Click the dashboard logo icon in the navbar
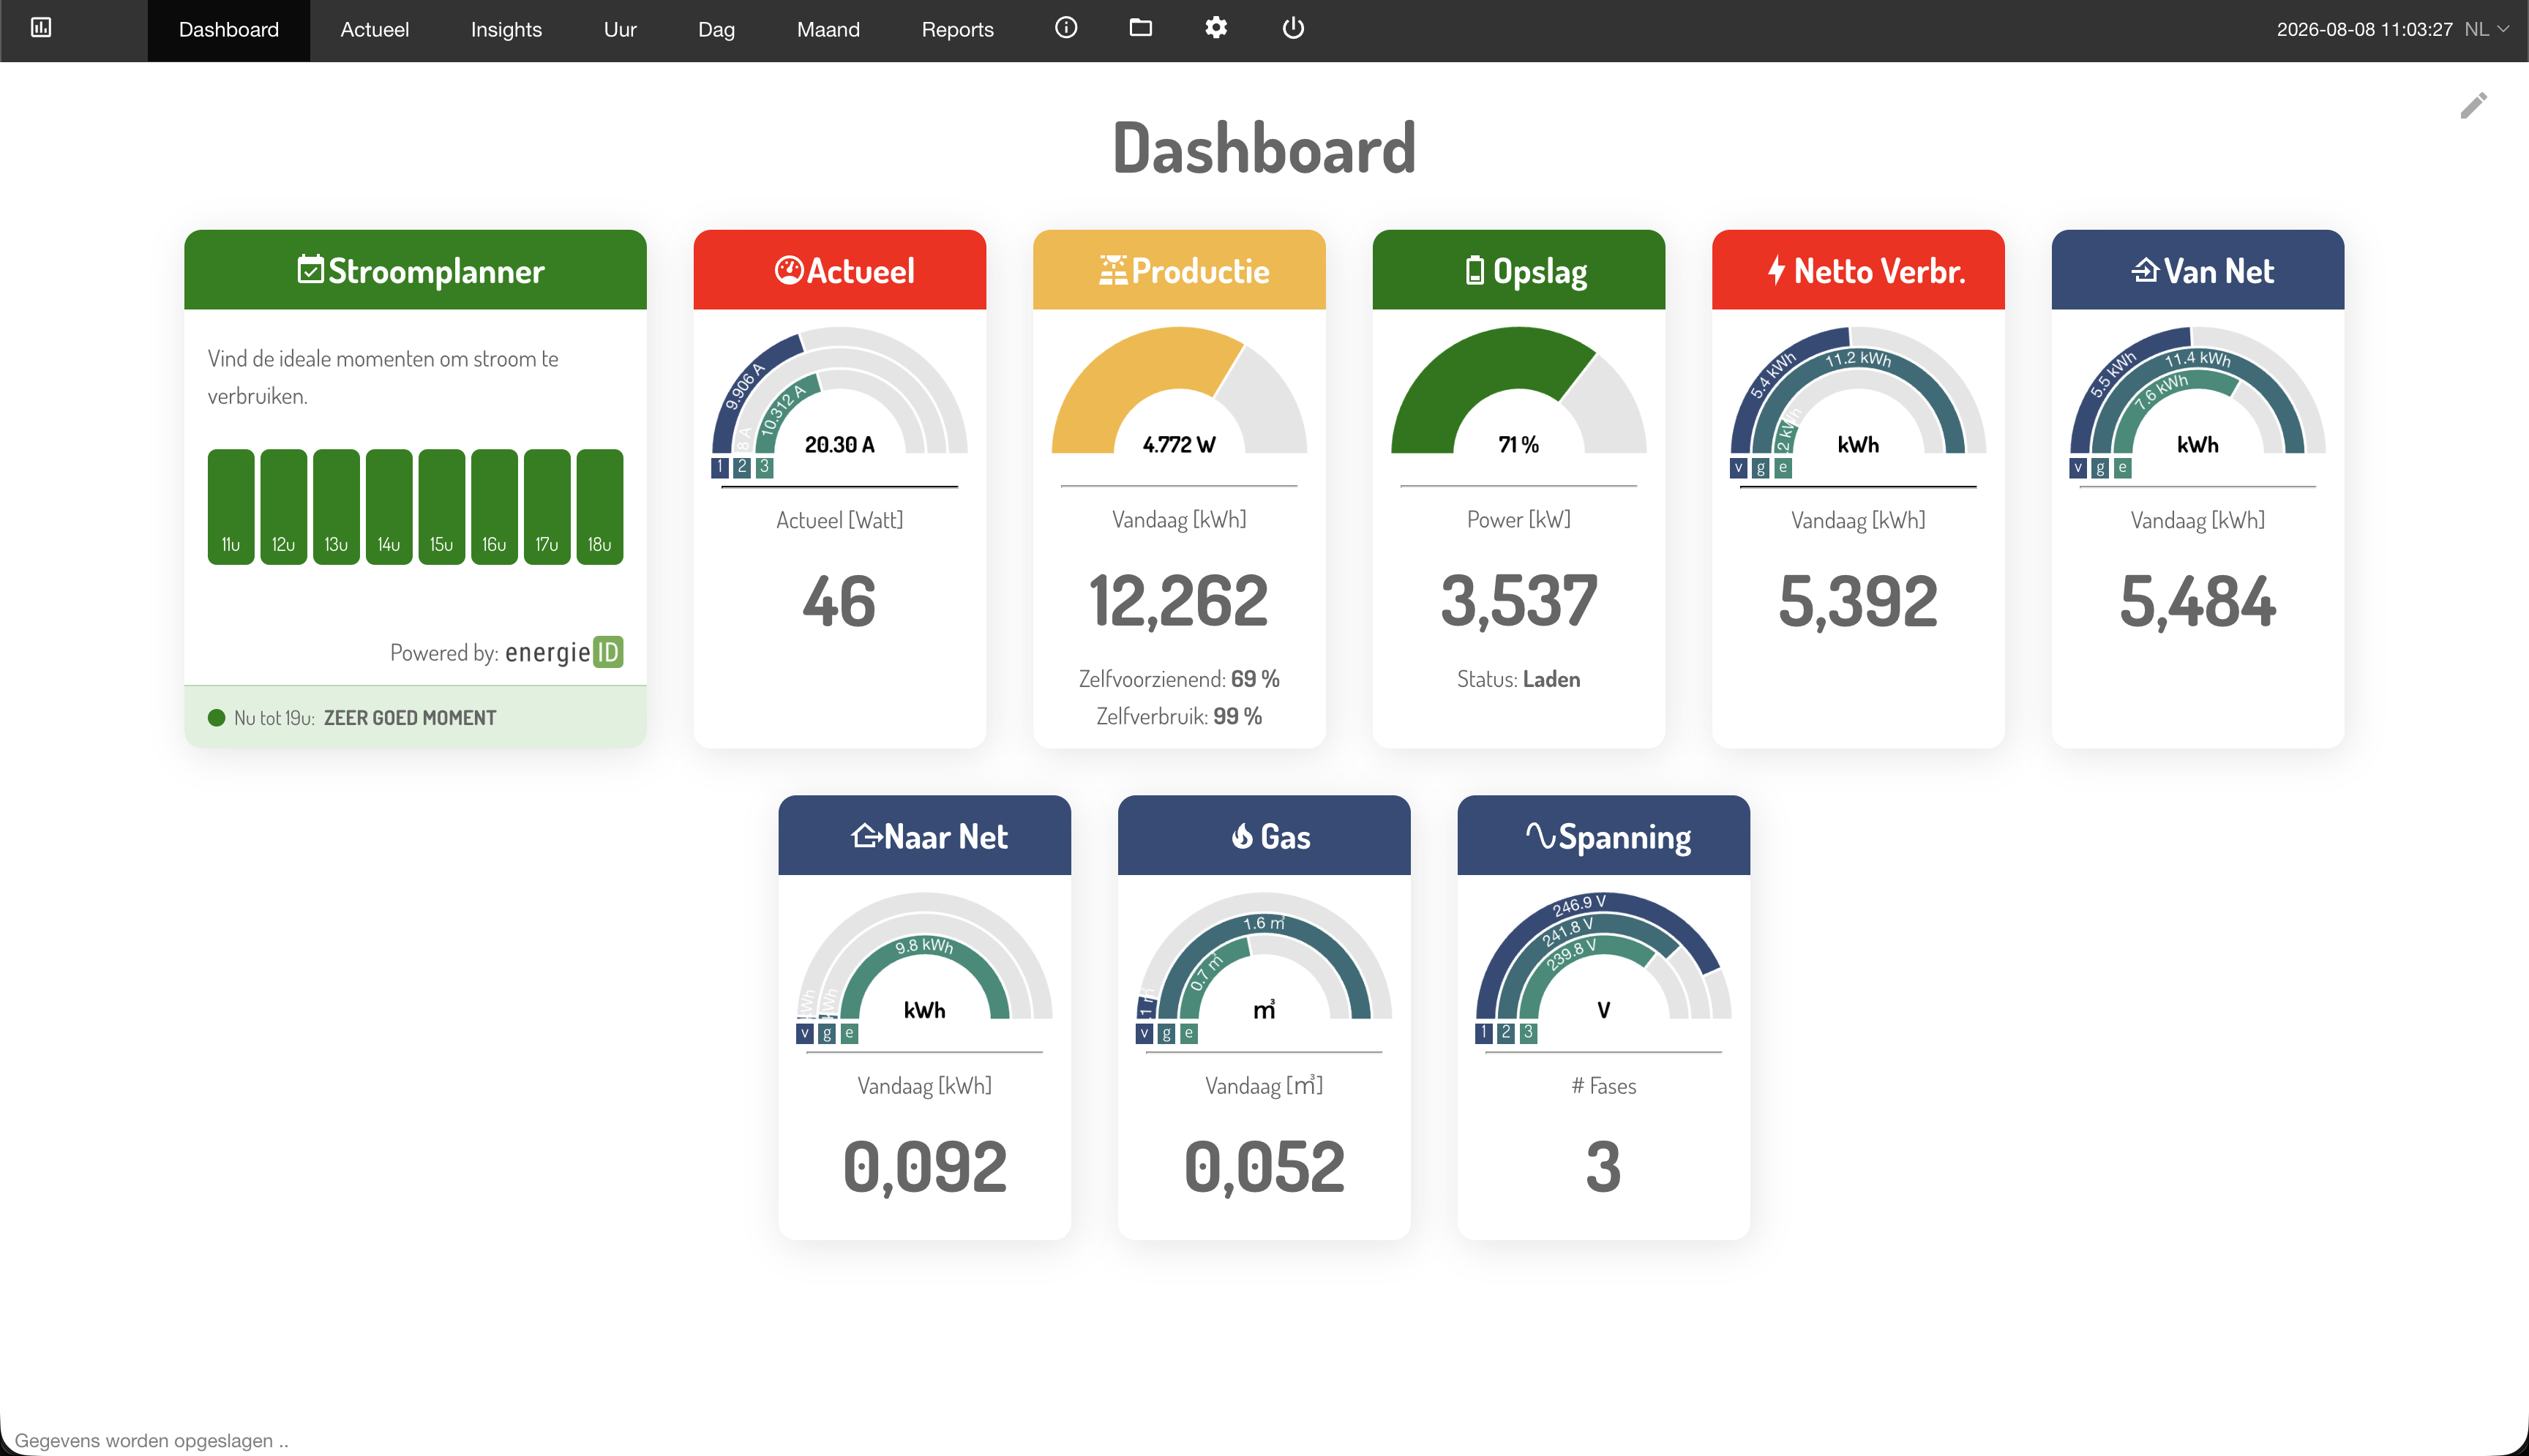2529x1456 pixels. 41,28
